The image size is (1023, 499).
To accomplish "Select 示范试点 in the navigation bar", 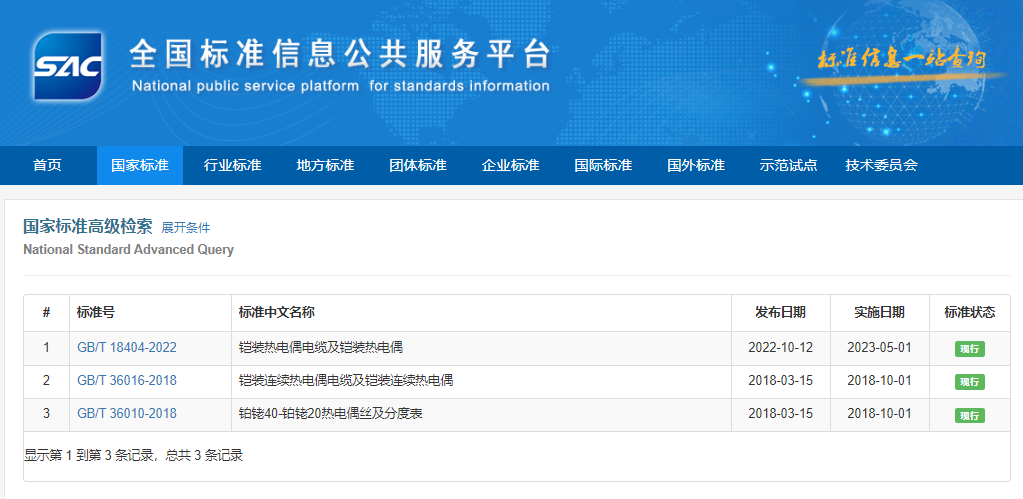I will pyautogui.click(x=788, y=166).
